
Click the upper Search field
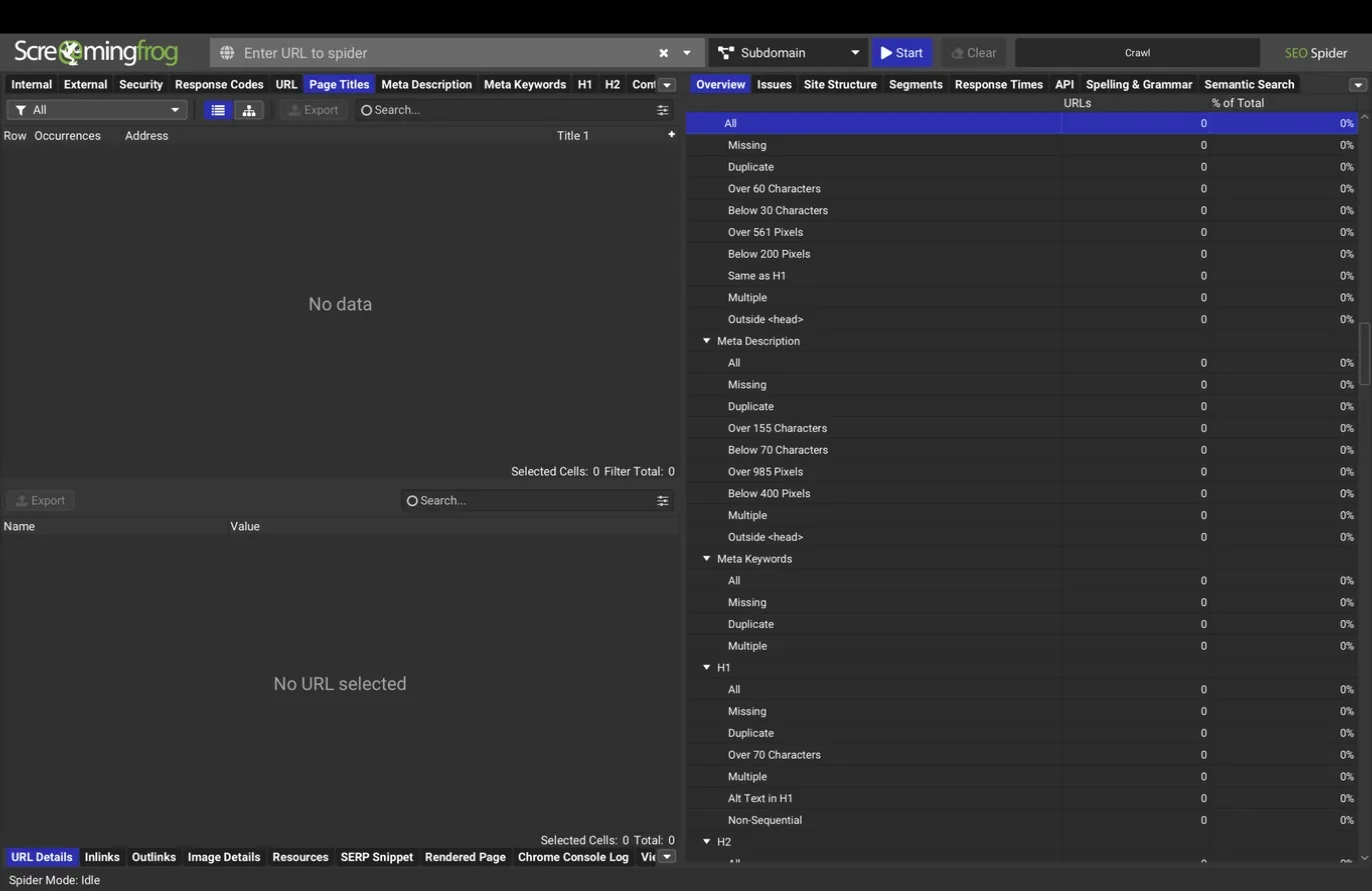pos(505,110)
